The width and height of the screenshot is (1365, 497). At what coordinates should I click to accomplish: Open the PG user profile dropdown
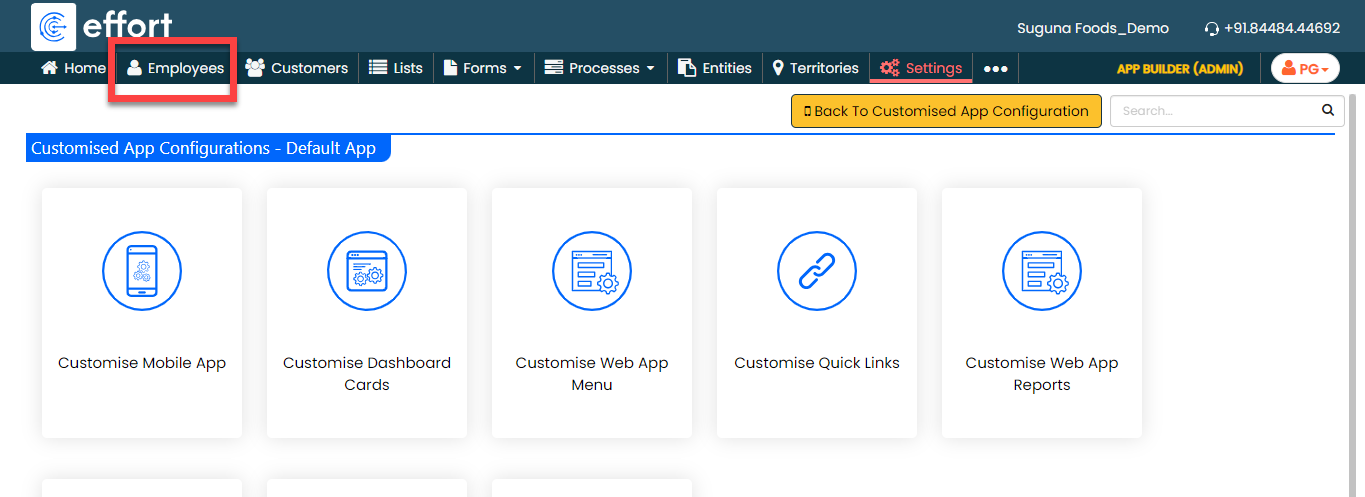click(1305, 68)
